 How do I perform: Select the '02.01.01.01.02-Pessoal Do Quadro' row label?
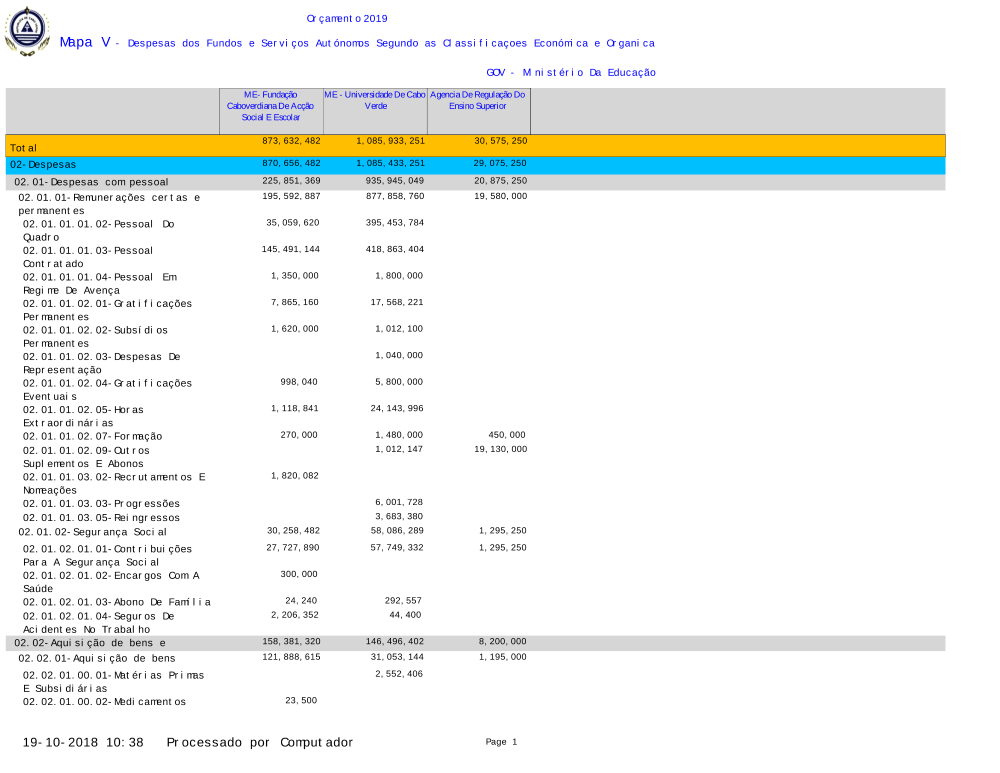click(98, 230)
